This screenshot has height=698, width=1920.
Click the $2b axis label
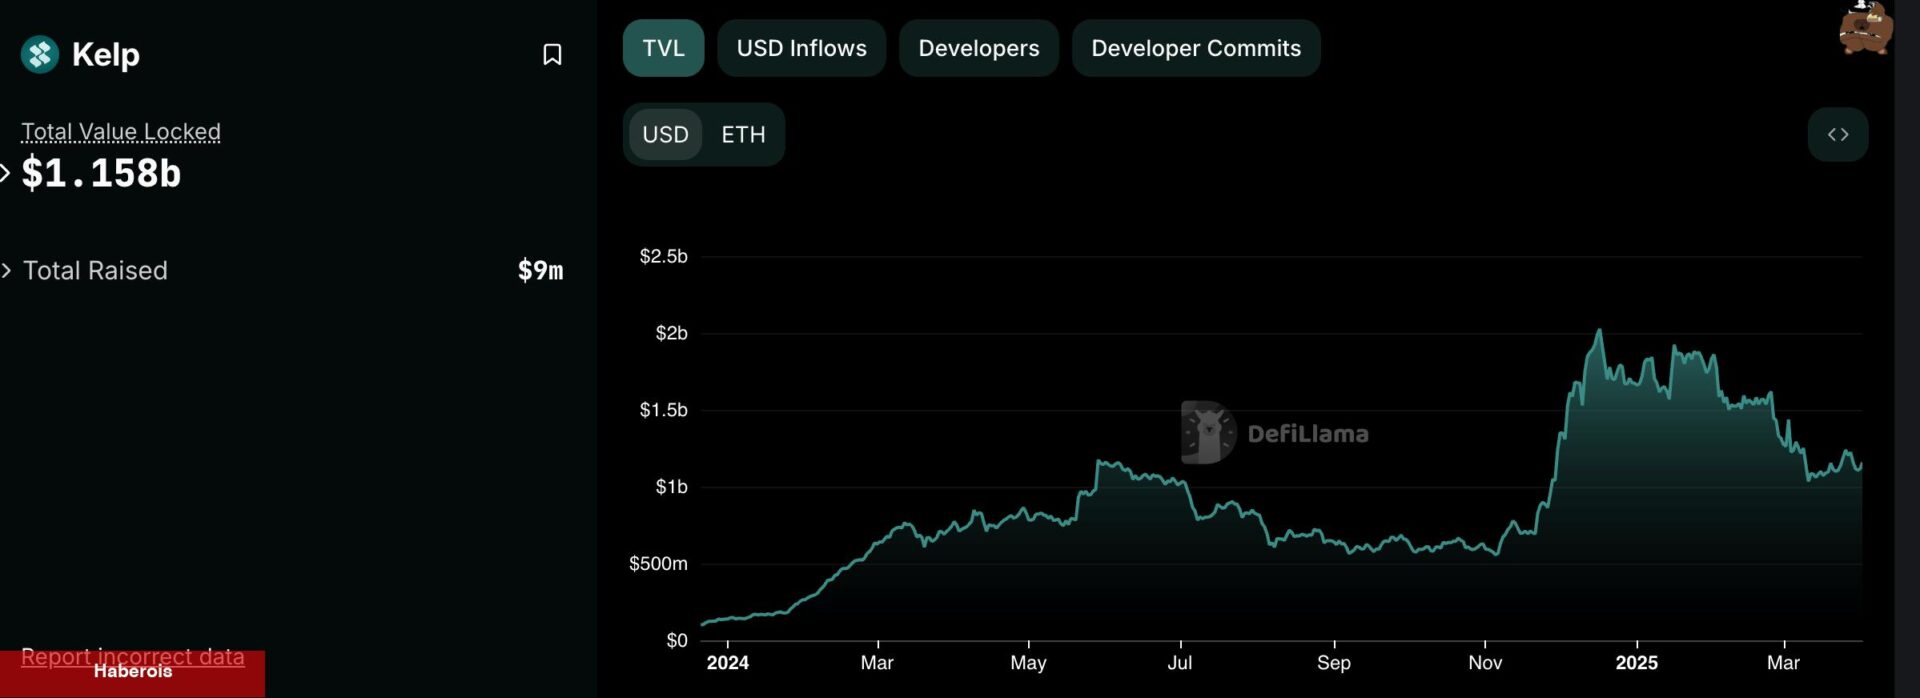point(671,333)
